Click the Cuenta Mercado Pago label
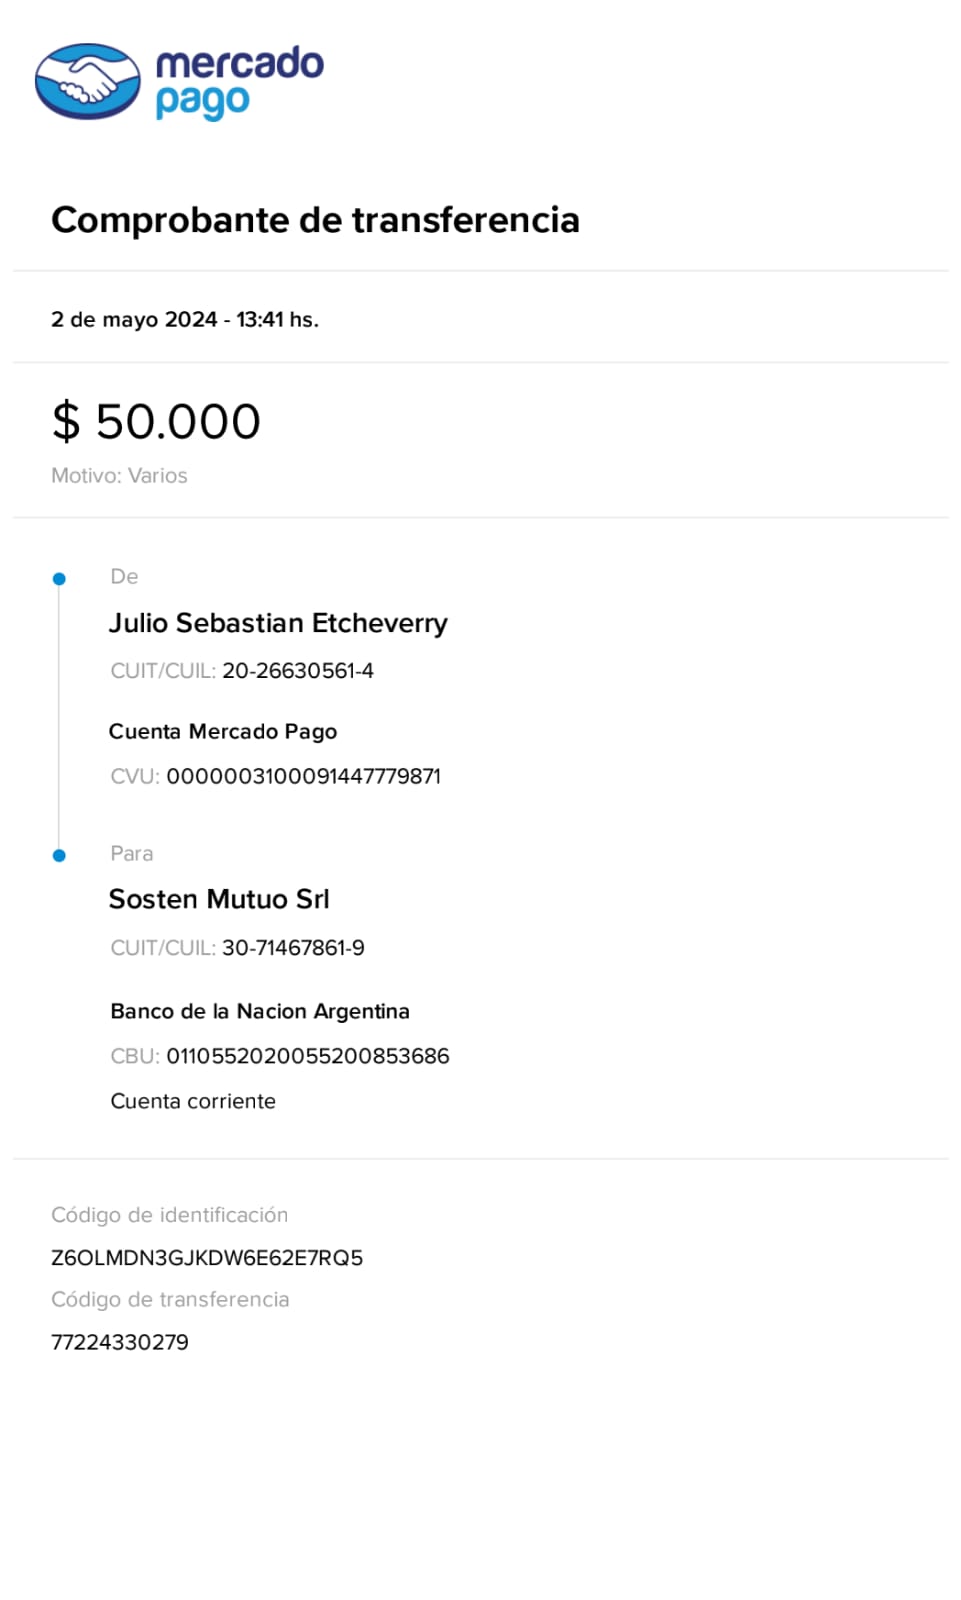961x1600 pixels. click(x=223, y=732)
